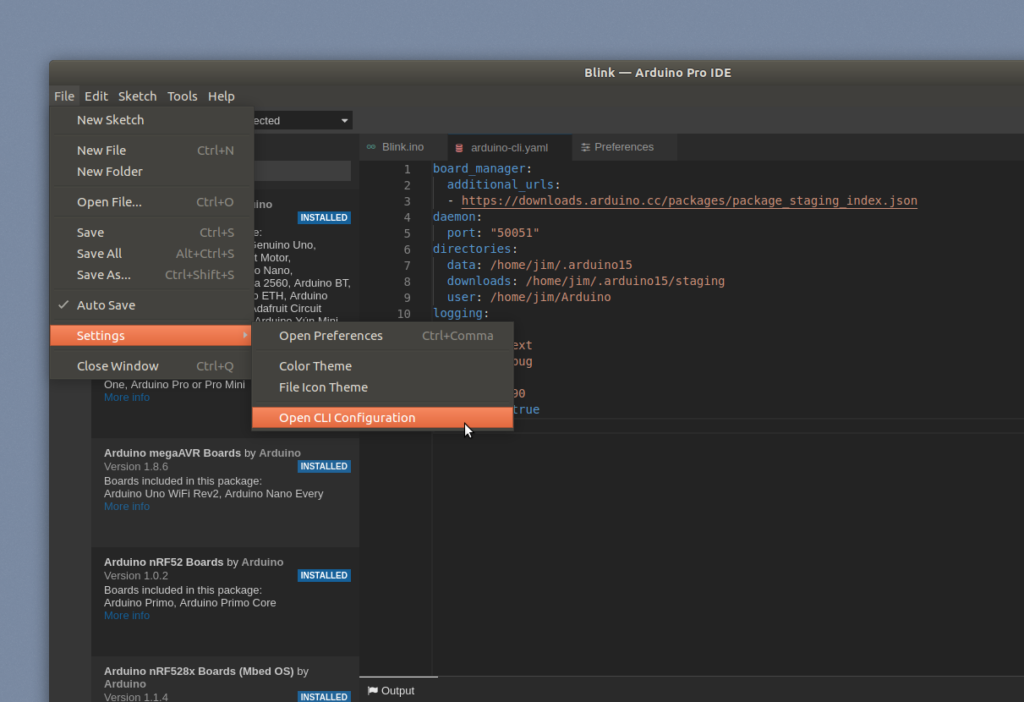
Task: Click the INSTALLED badge of the package listing Arduino BT
Action: (x=324, y=217)
